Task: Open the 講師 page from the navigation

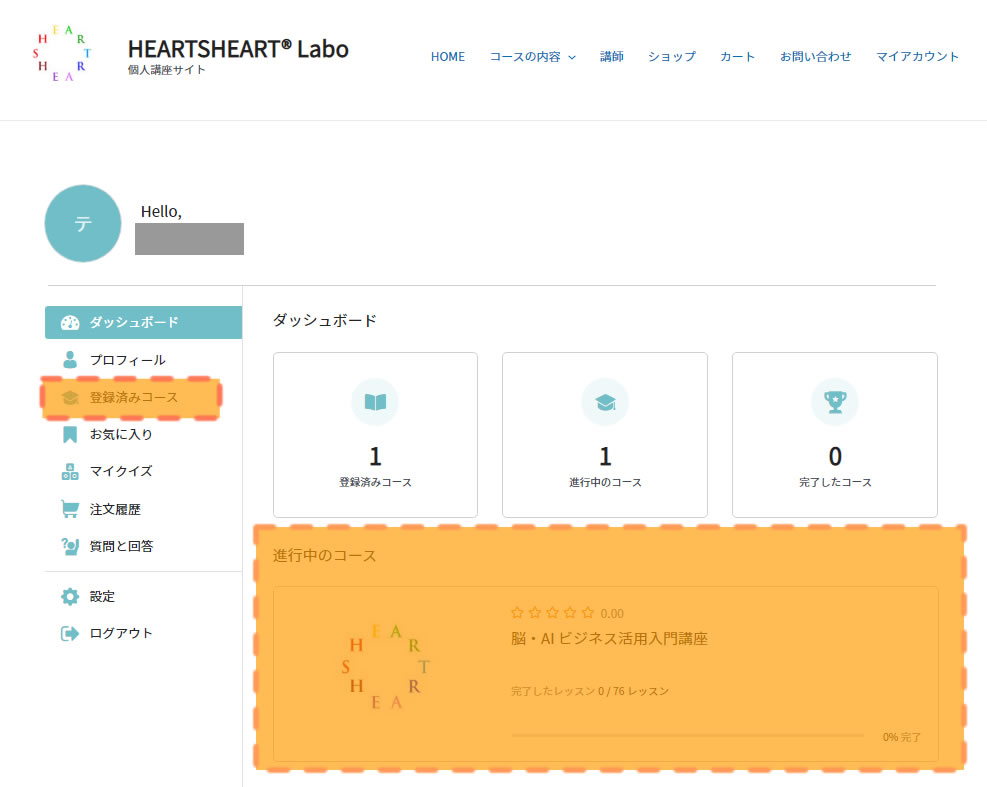Action: [611, 57]
